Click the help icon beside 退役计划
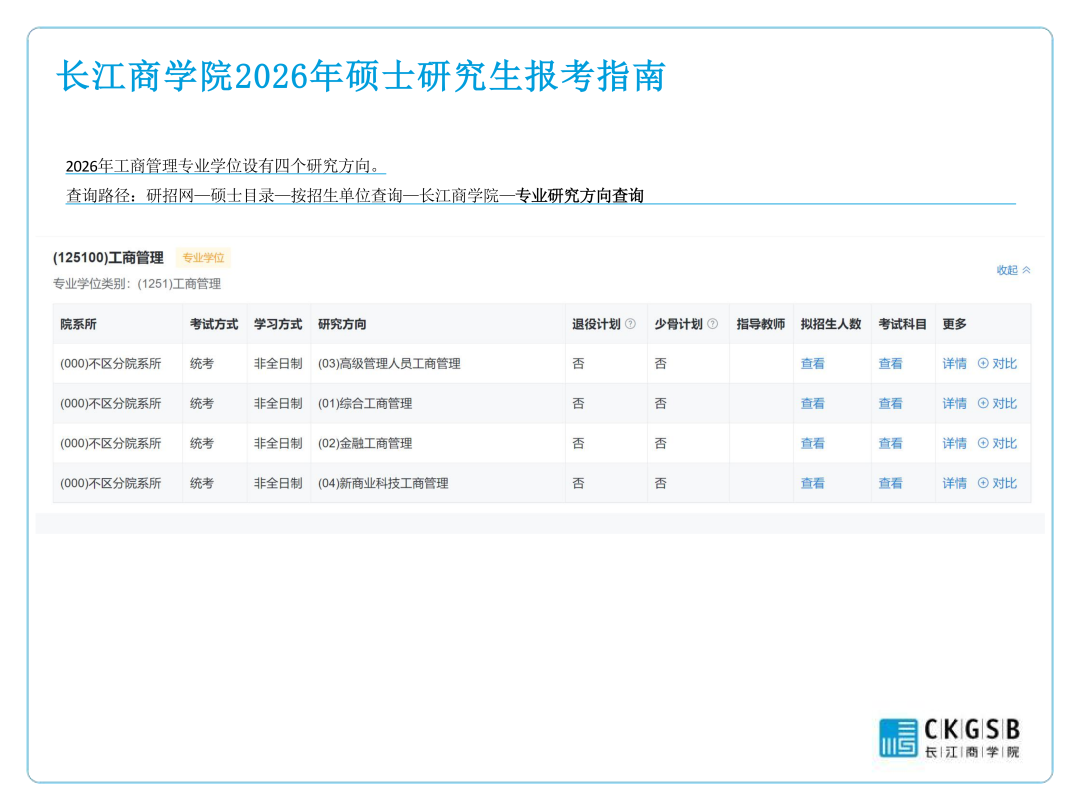The image size is (1080, 810). tap(630, 324)
